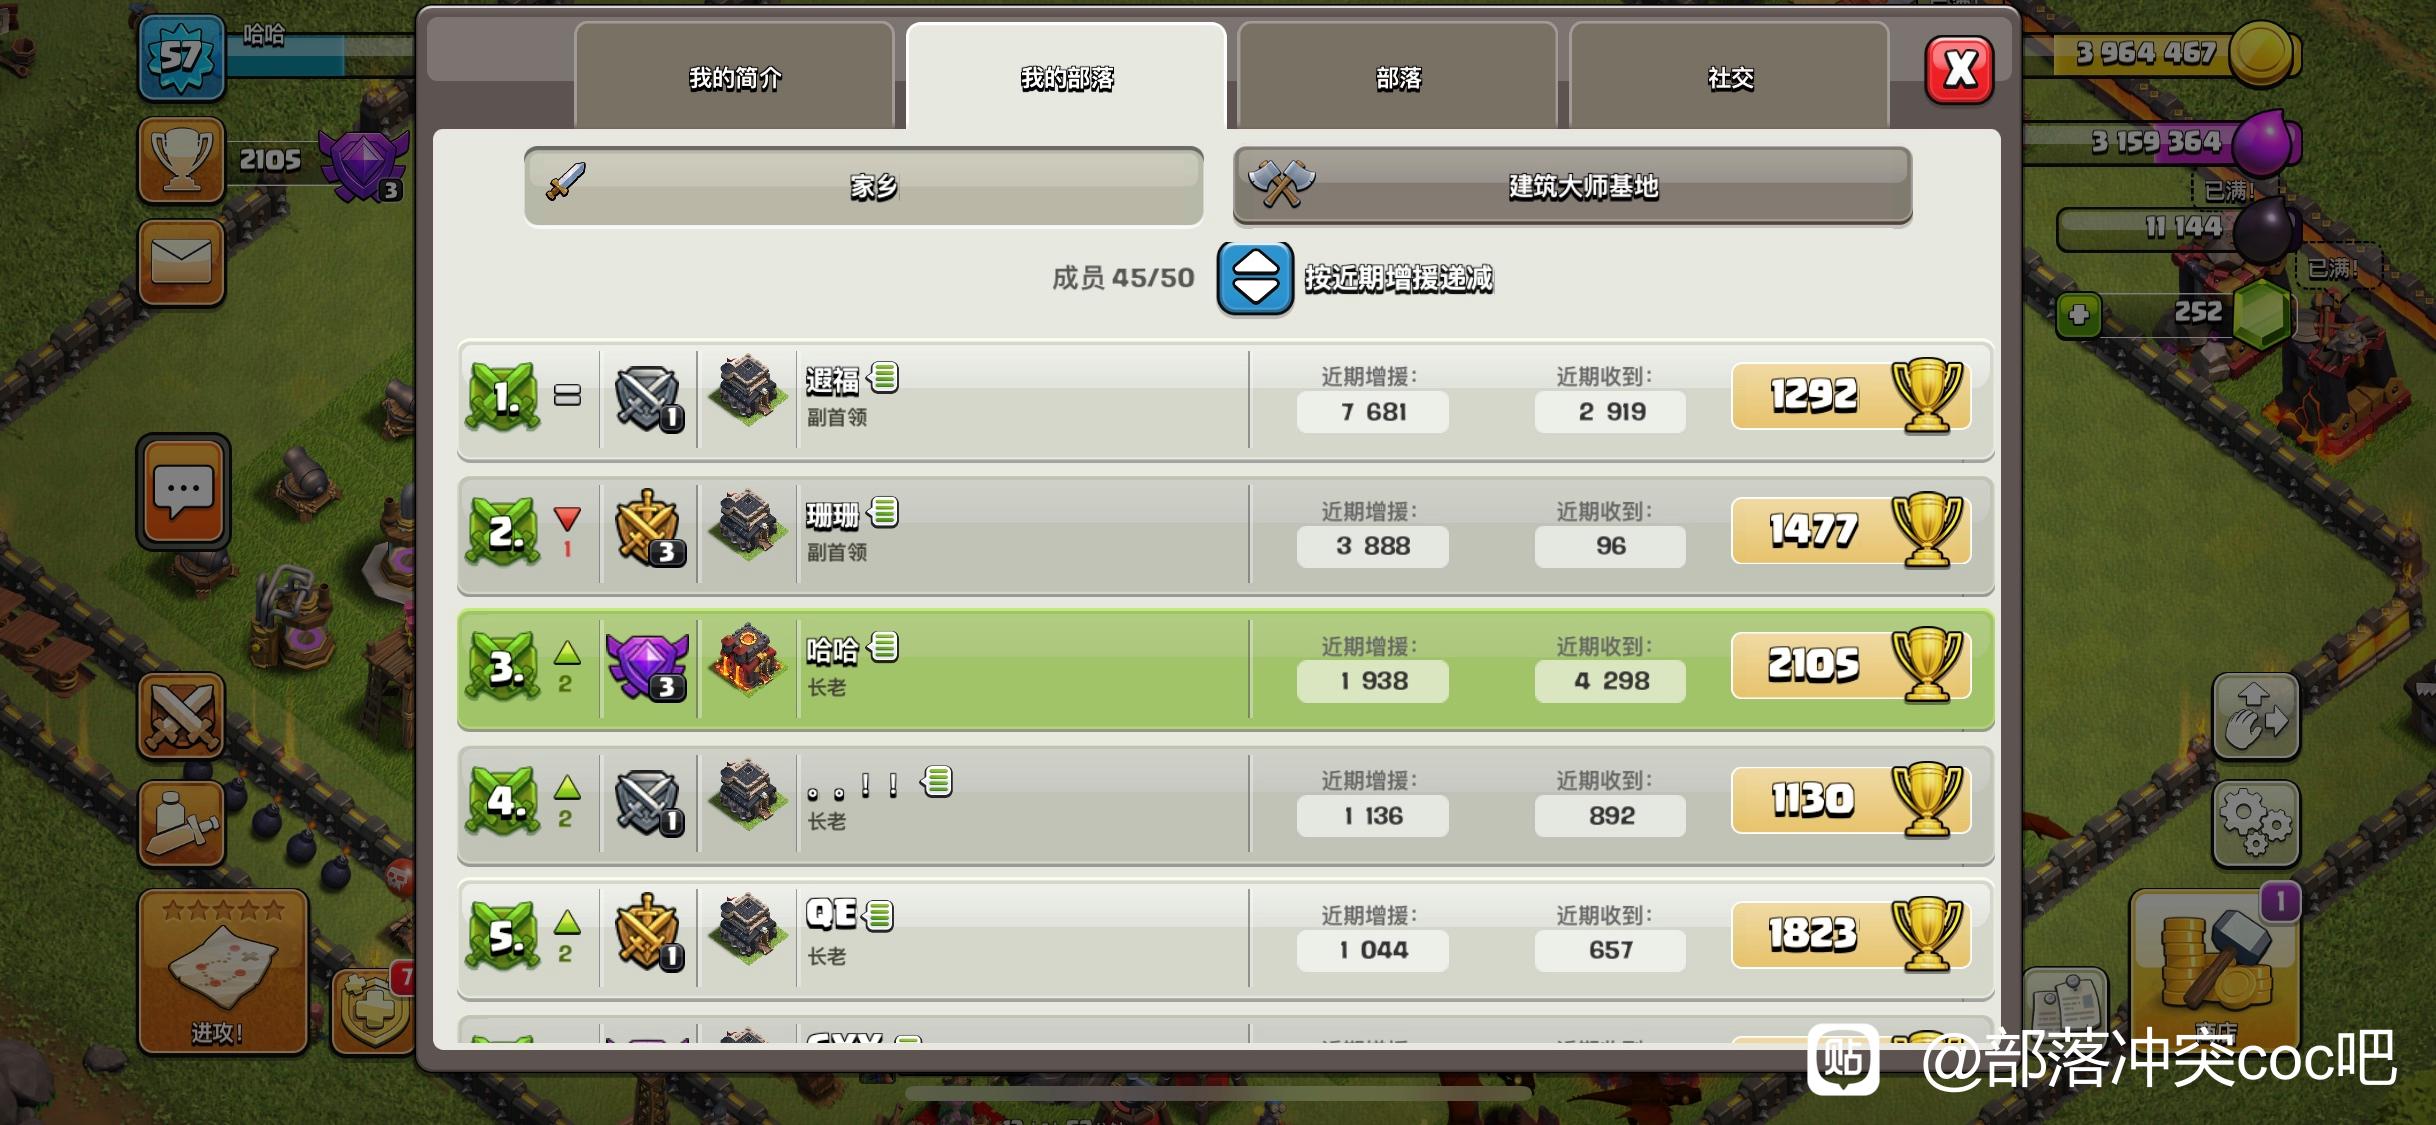
Task: Expand member 珊珊 row details
Action: (x=1225, y=535)
